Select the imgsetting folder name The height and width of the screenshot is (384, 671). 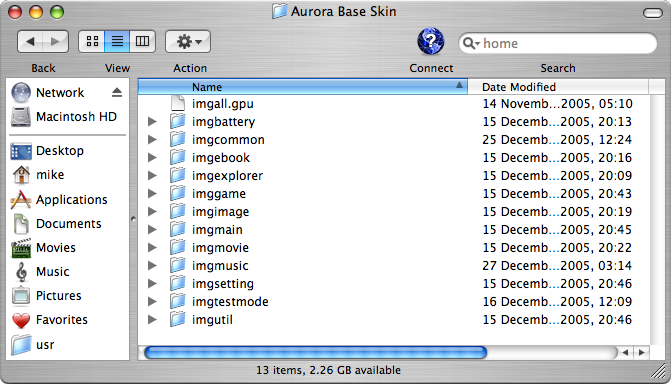[223, 284]
